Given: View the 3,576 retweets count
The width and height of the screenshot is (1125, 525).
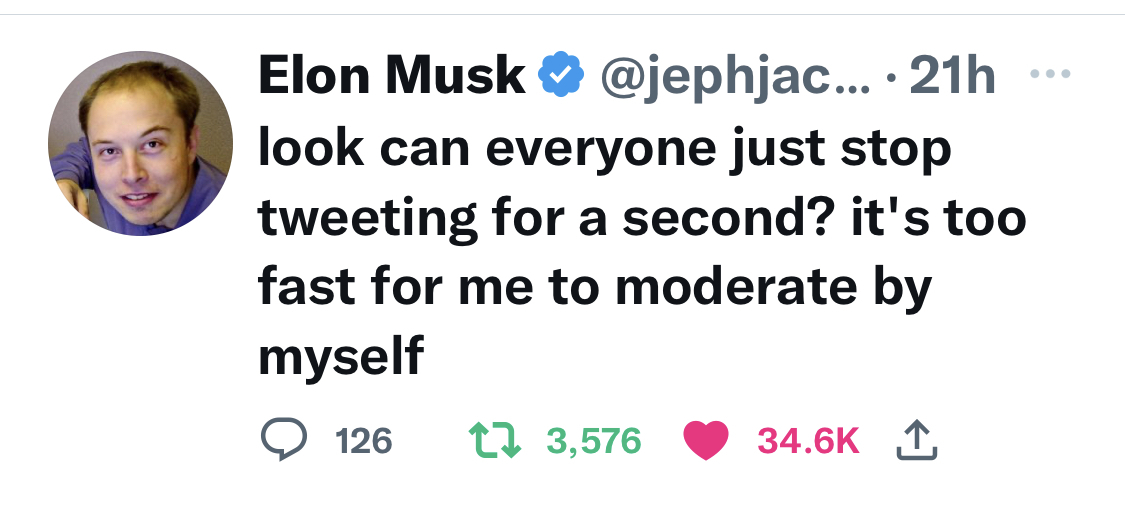Looking at the screenshot, I should (594, 441).
